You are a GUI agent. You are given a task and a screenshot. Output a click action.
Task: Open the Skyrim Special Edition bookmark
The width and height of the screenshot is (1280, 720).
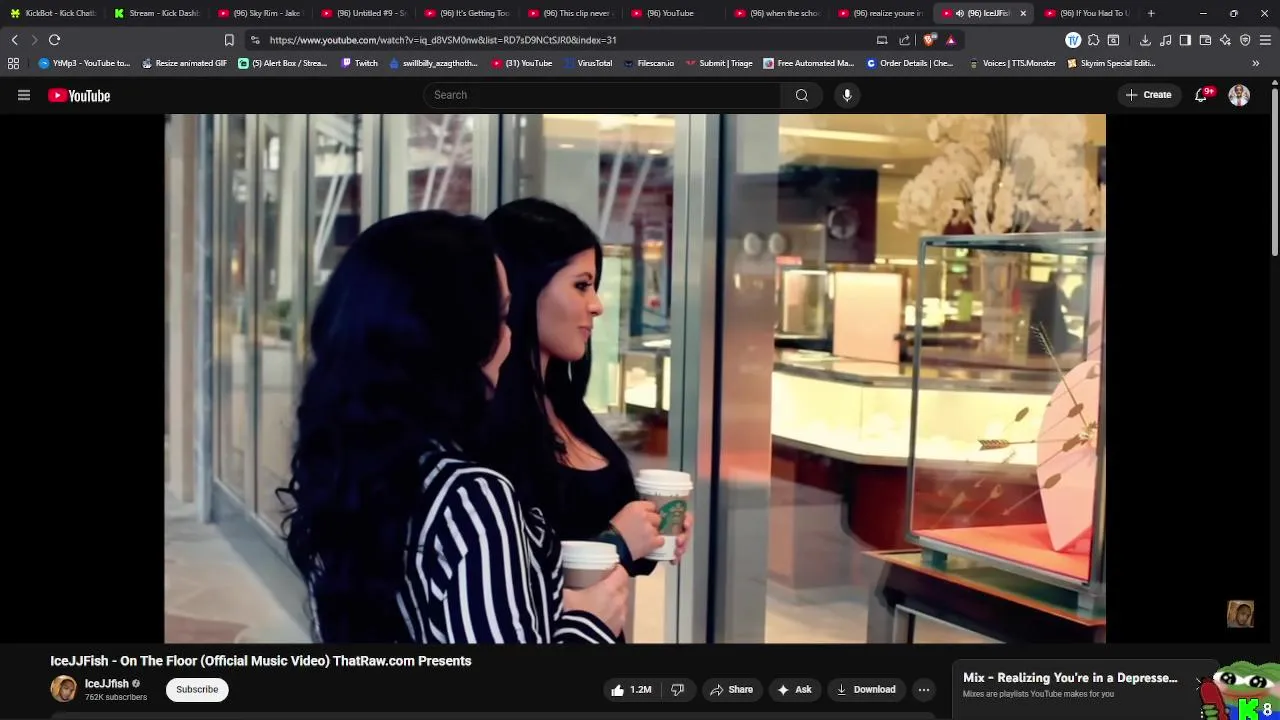1111,63
